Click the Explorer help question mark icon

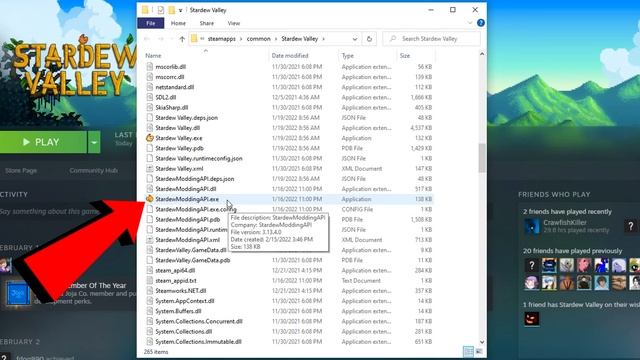(x=481, y=23)
